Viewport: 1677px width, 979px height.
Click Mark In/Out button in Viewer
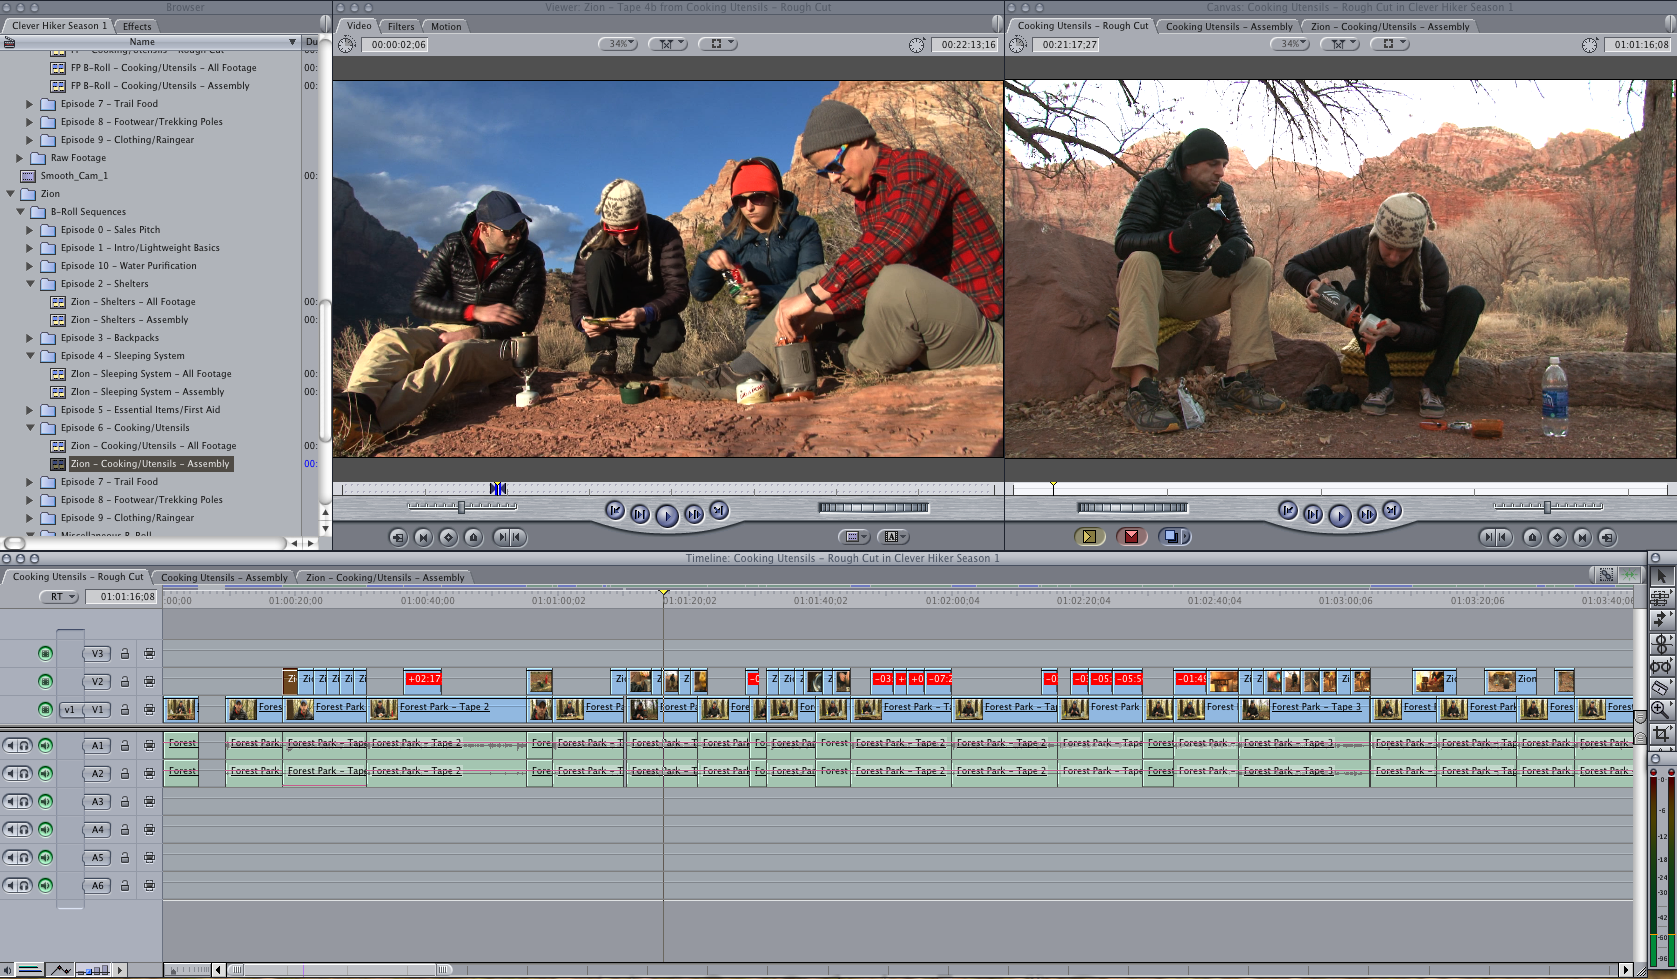pyautogui.click(x=509, y=537)
